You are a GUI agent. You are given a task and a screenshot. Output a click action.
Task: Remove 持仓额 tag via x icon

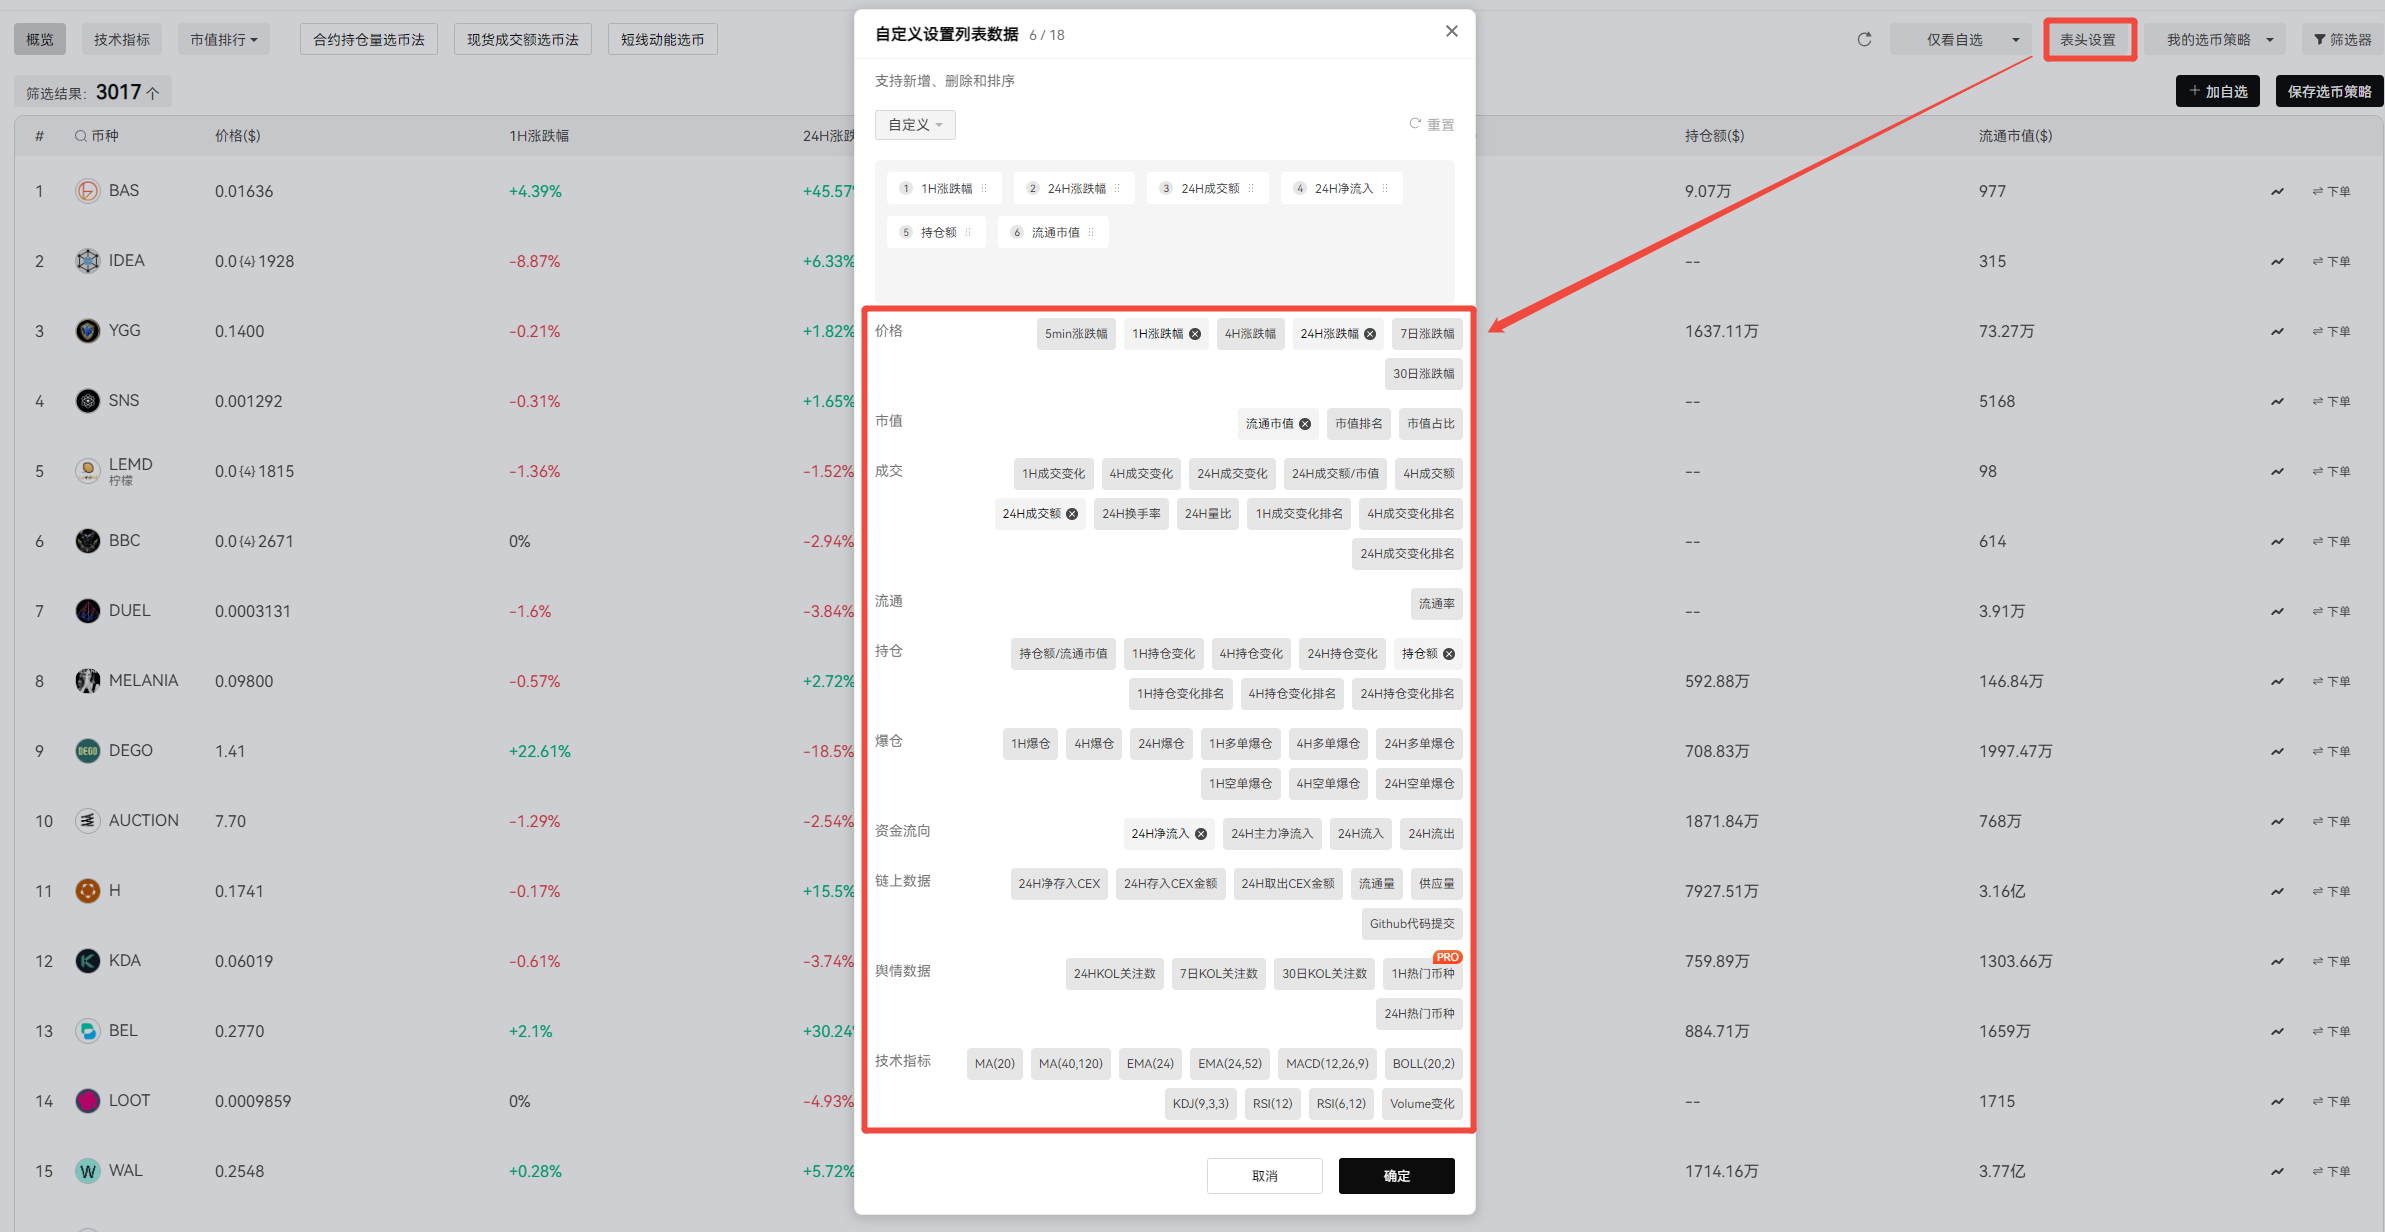[x=1449, y=654]
